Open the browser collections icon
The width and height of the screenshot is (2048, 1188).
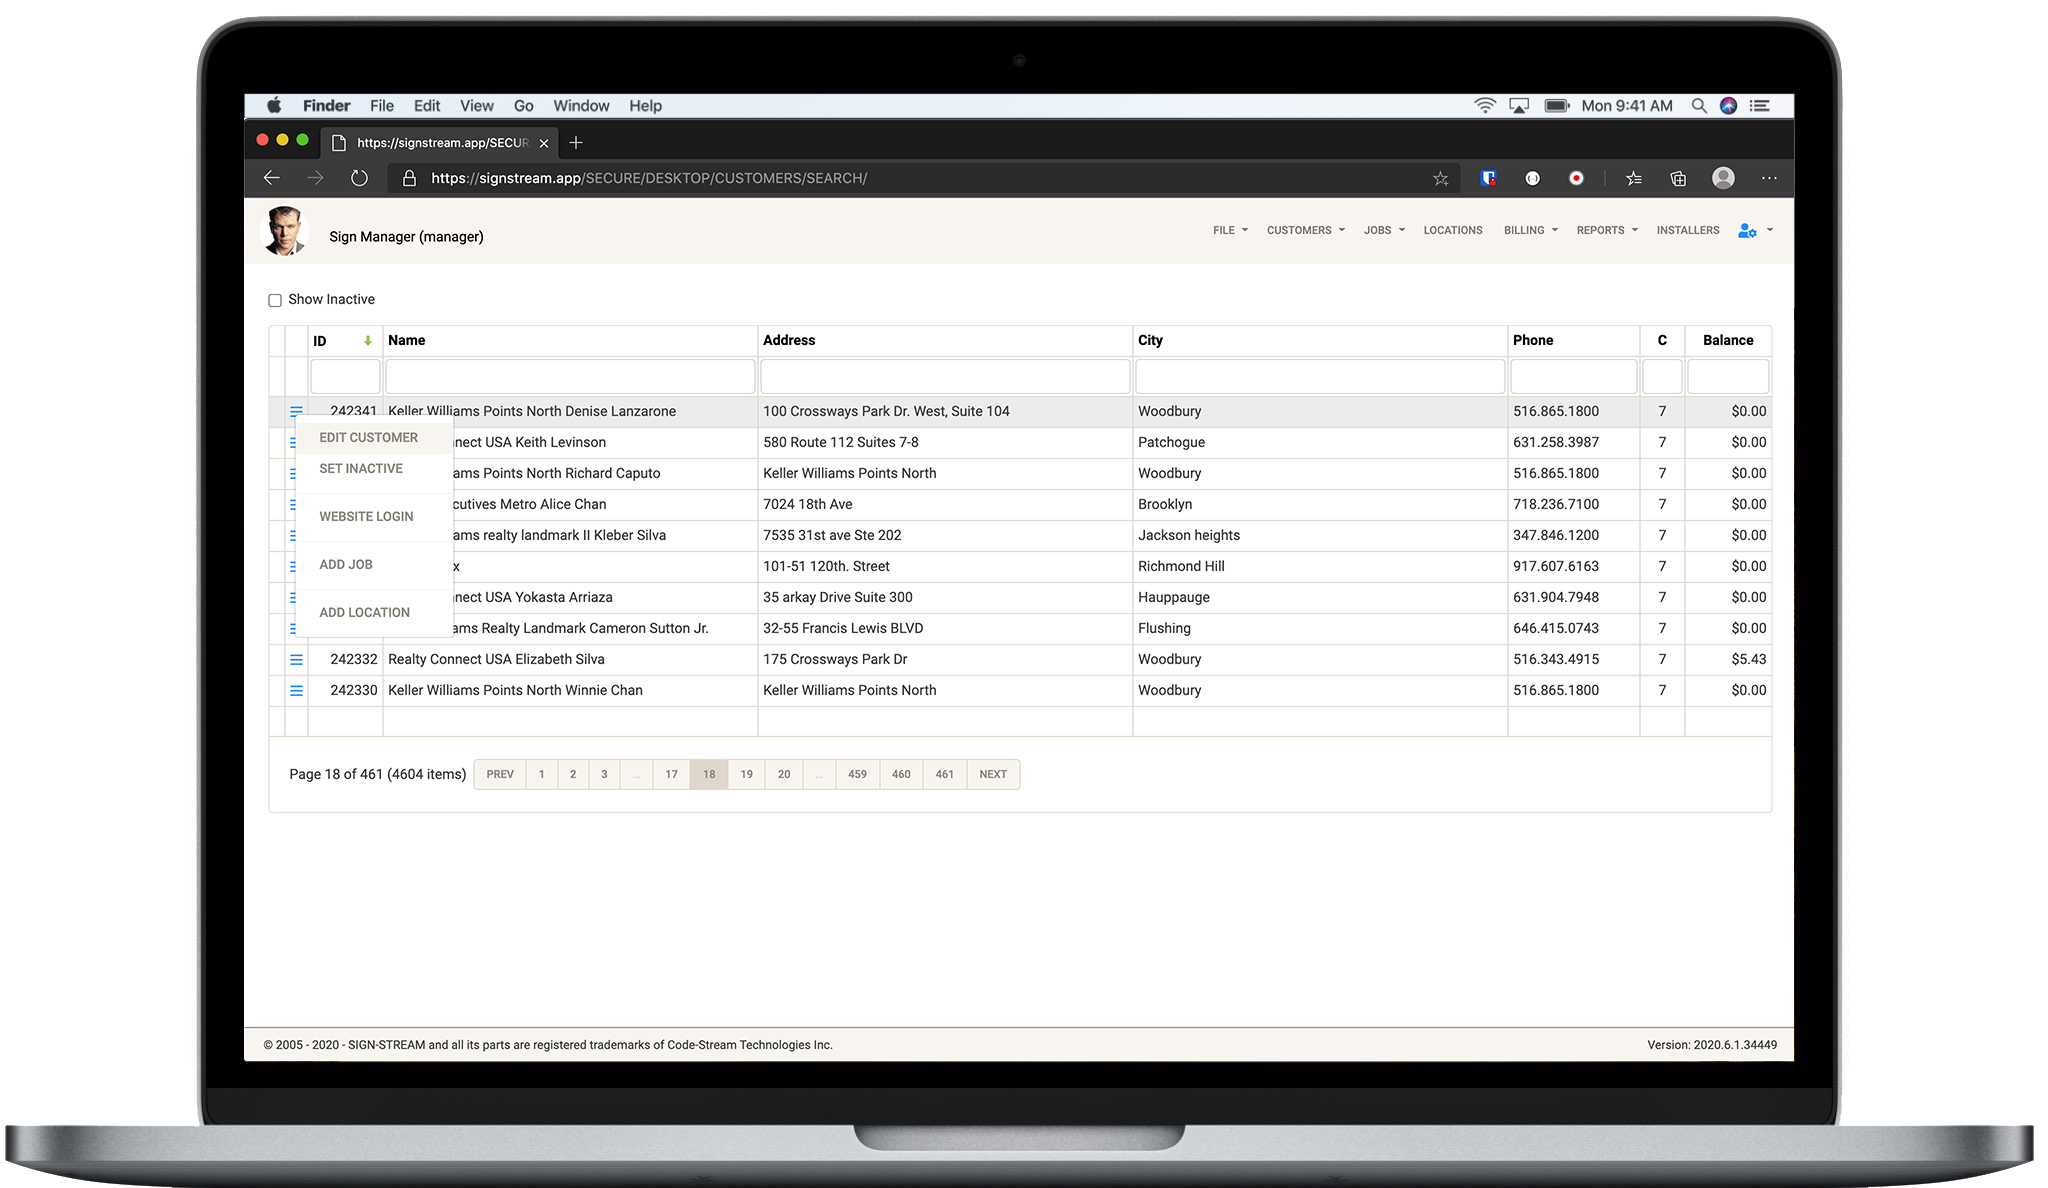click(x=1678, y=178)
